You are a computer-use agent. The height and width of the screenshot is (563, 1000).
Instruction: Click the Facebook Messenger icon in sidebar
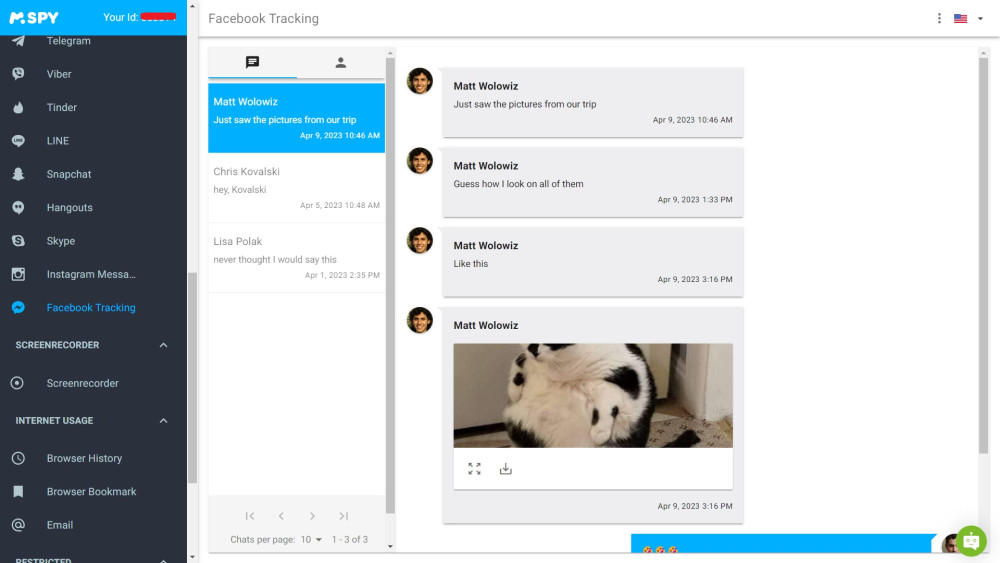point(18,307)
